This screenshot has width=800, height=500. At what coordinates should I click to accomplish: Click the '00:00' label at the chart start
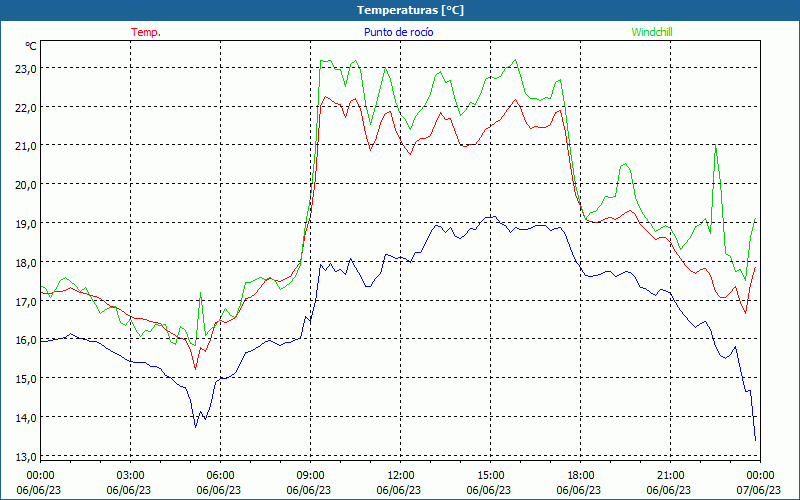(40, 476)
